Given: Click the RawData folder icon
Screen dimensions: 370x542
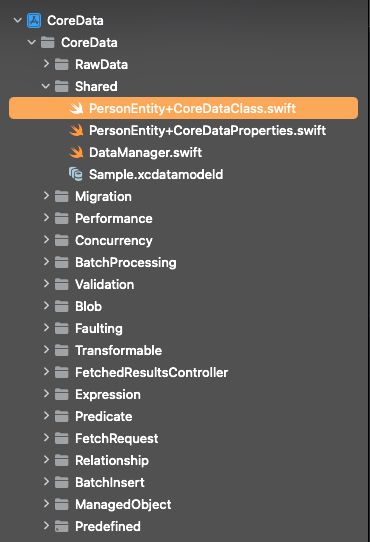Looking at the screenshot, I should (62, 64).
